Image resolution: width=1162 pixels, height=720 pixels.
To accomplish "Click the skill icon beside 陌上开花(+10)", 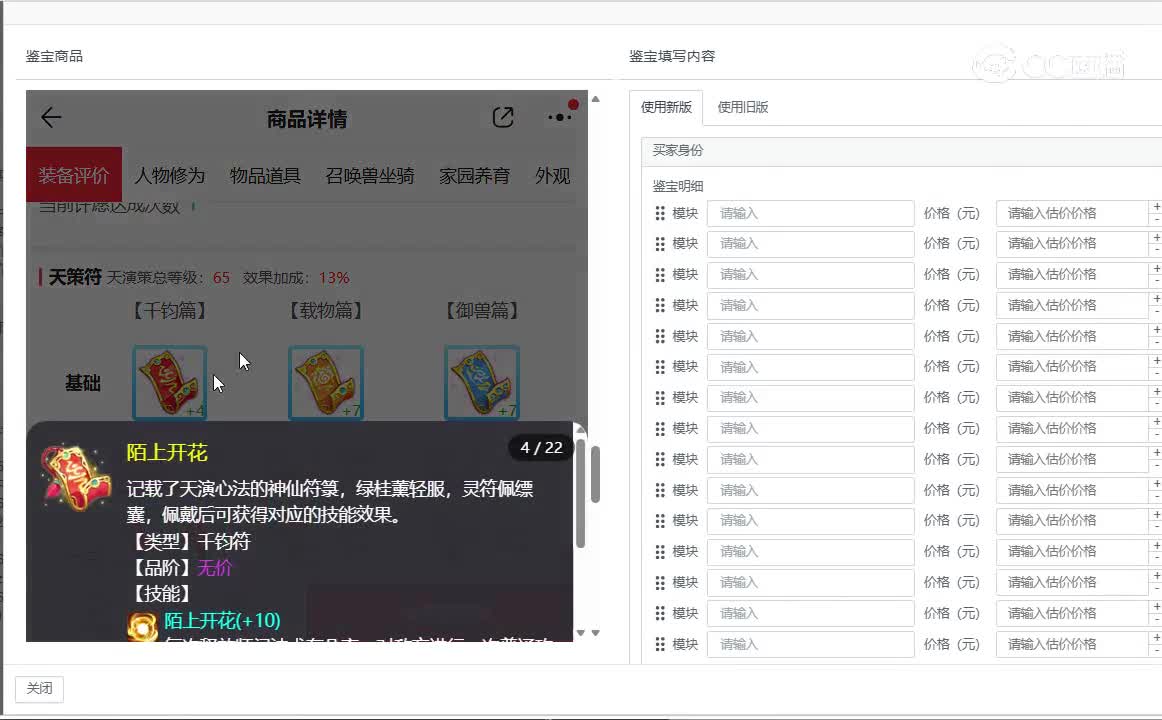I will [142, 627].
